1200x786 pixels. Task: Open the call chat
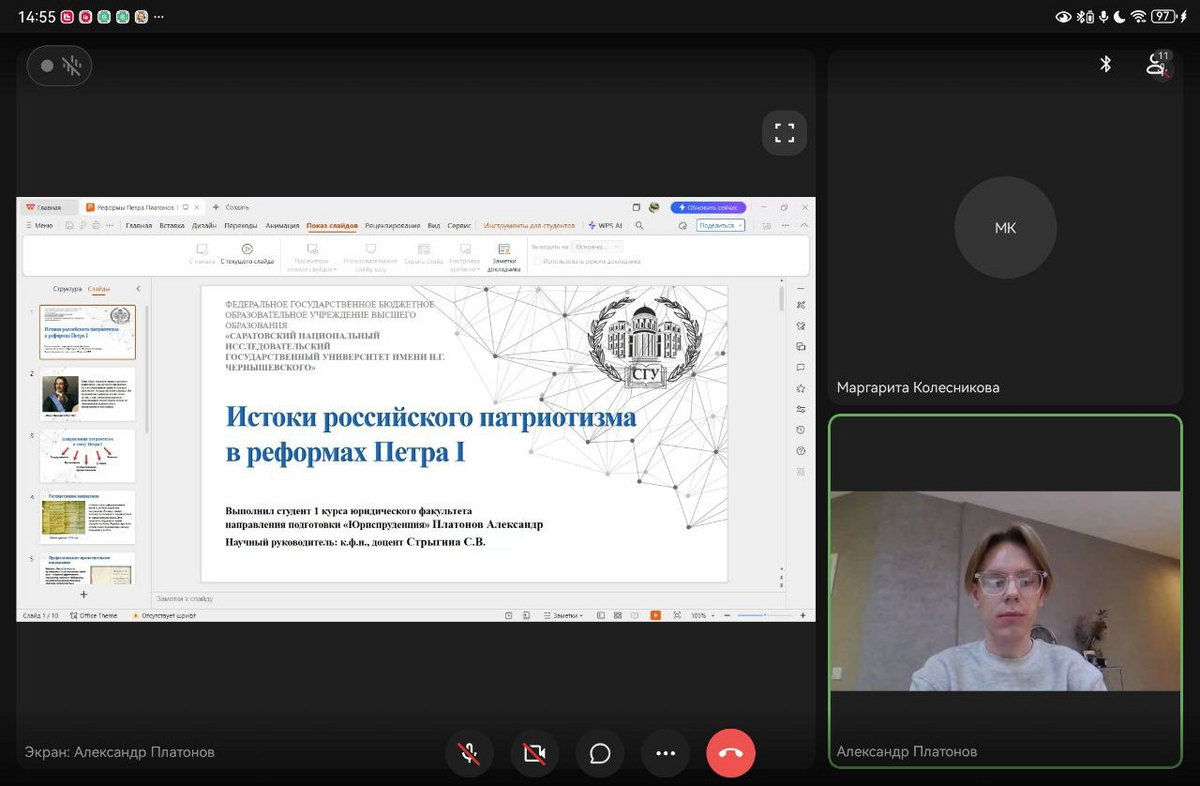point(600,753)
